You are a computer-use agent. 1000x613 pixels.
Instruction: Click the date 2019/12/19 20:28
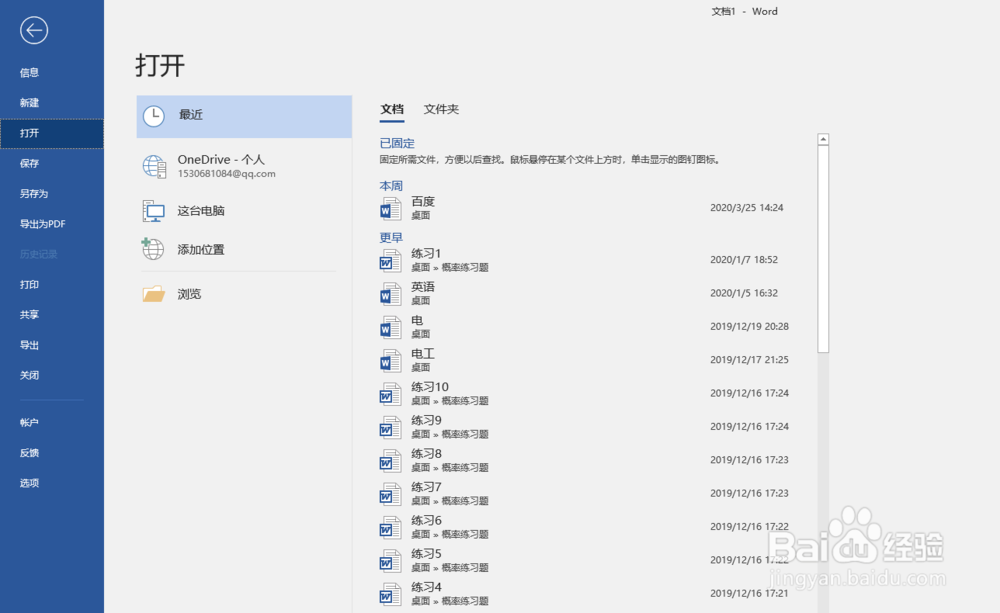(749, 327)
